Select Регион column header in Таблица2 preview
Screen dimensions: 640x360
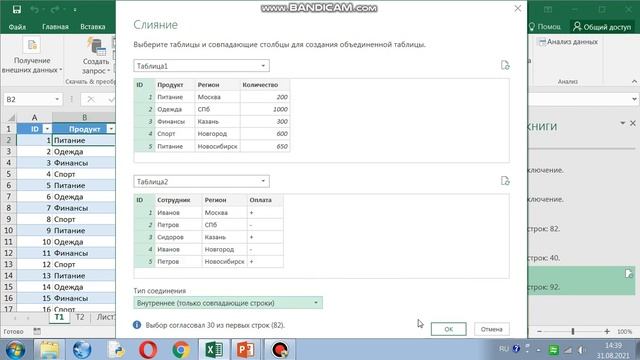(x=224, y=200)
